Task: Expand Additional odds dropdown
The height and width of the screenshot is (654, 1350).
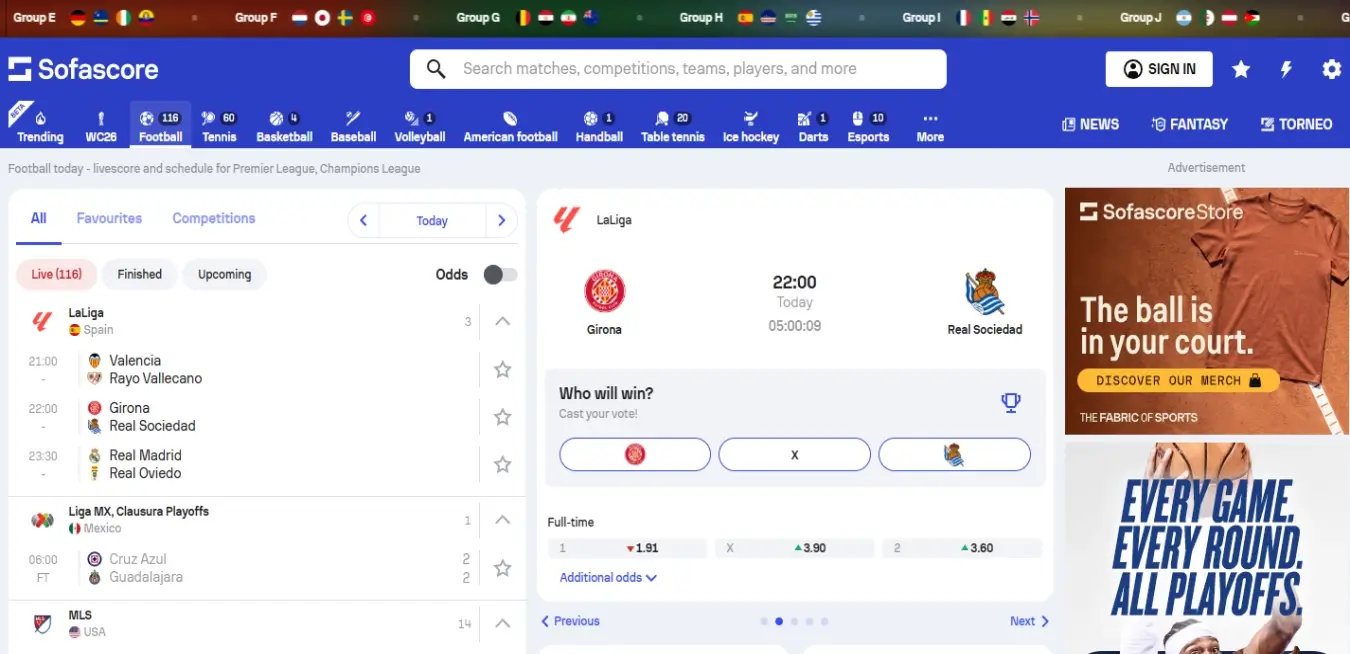Action: pyautogui.click(x=608, y=577)
